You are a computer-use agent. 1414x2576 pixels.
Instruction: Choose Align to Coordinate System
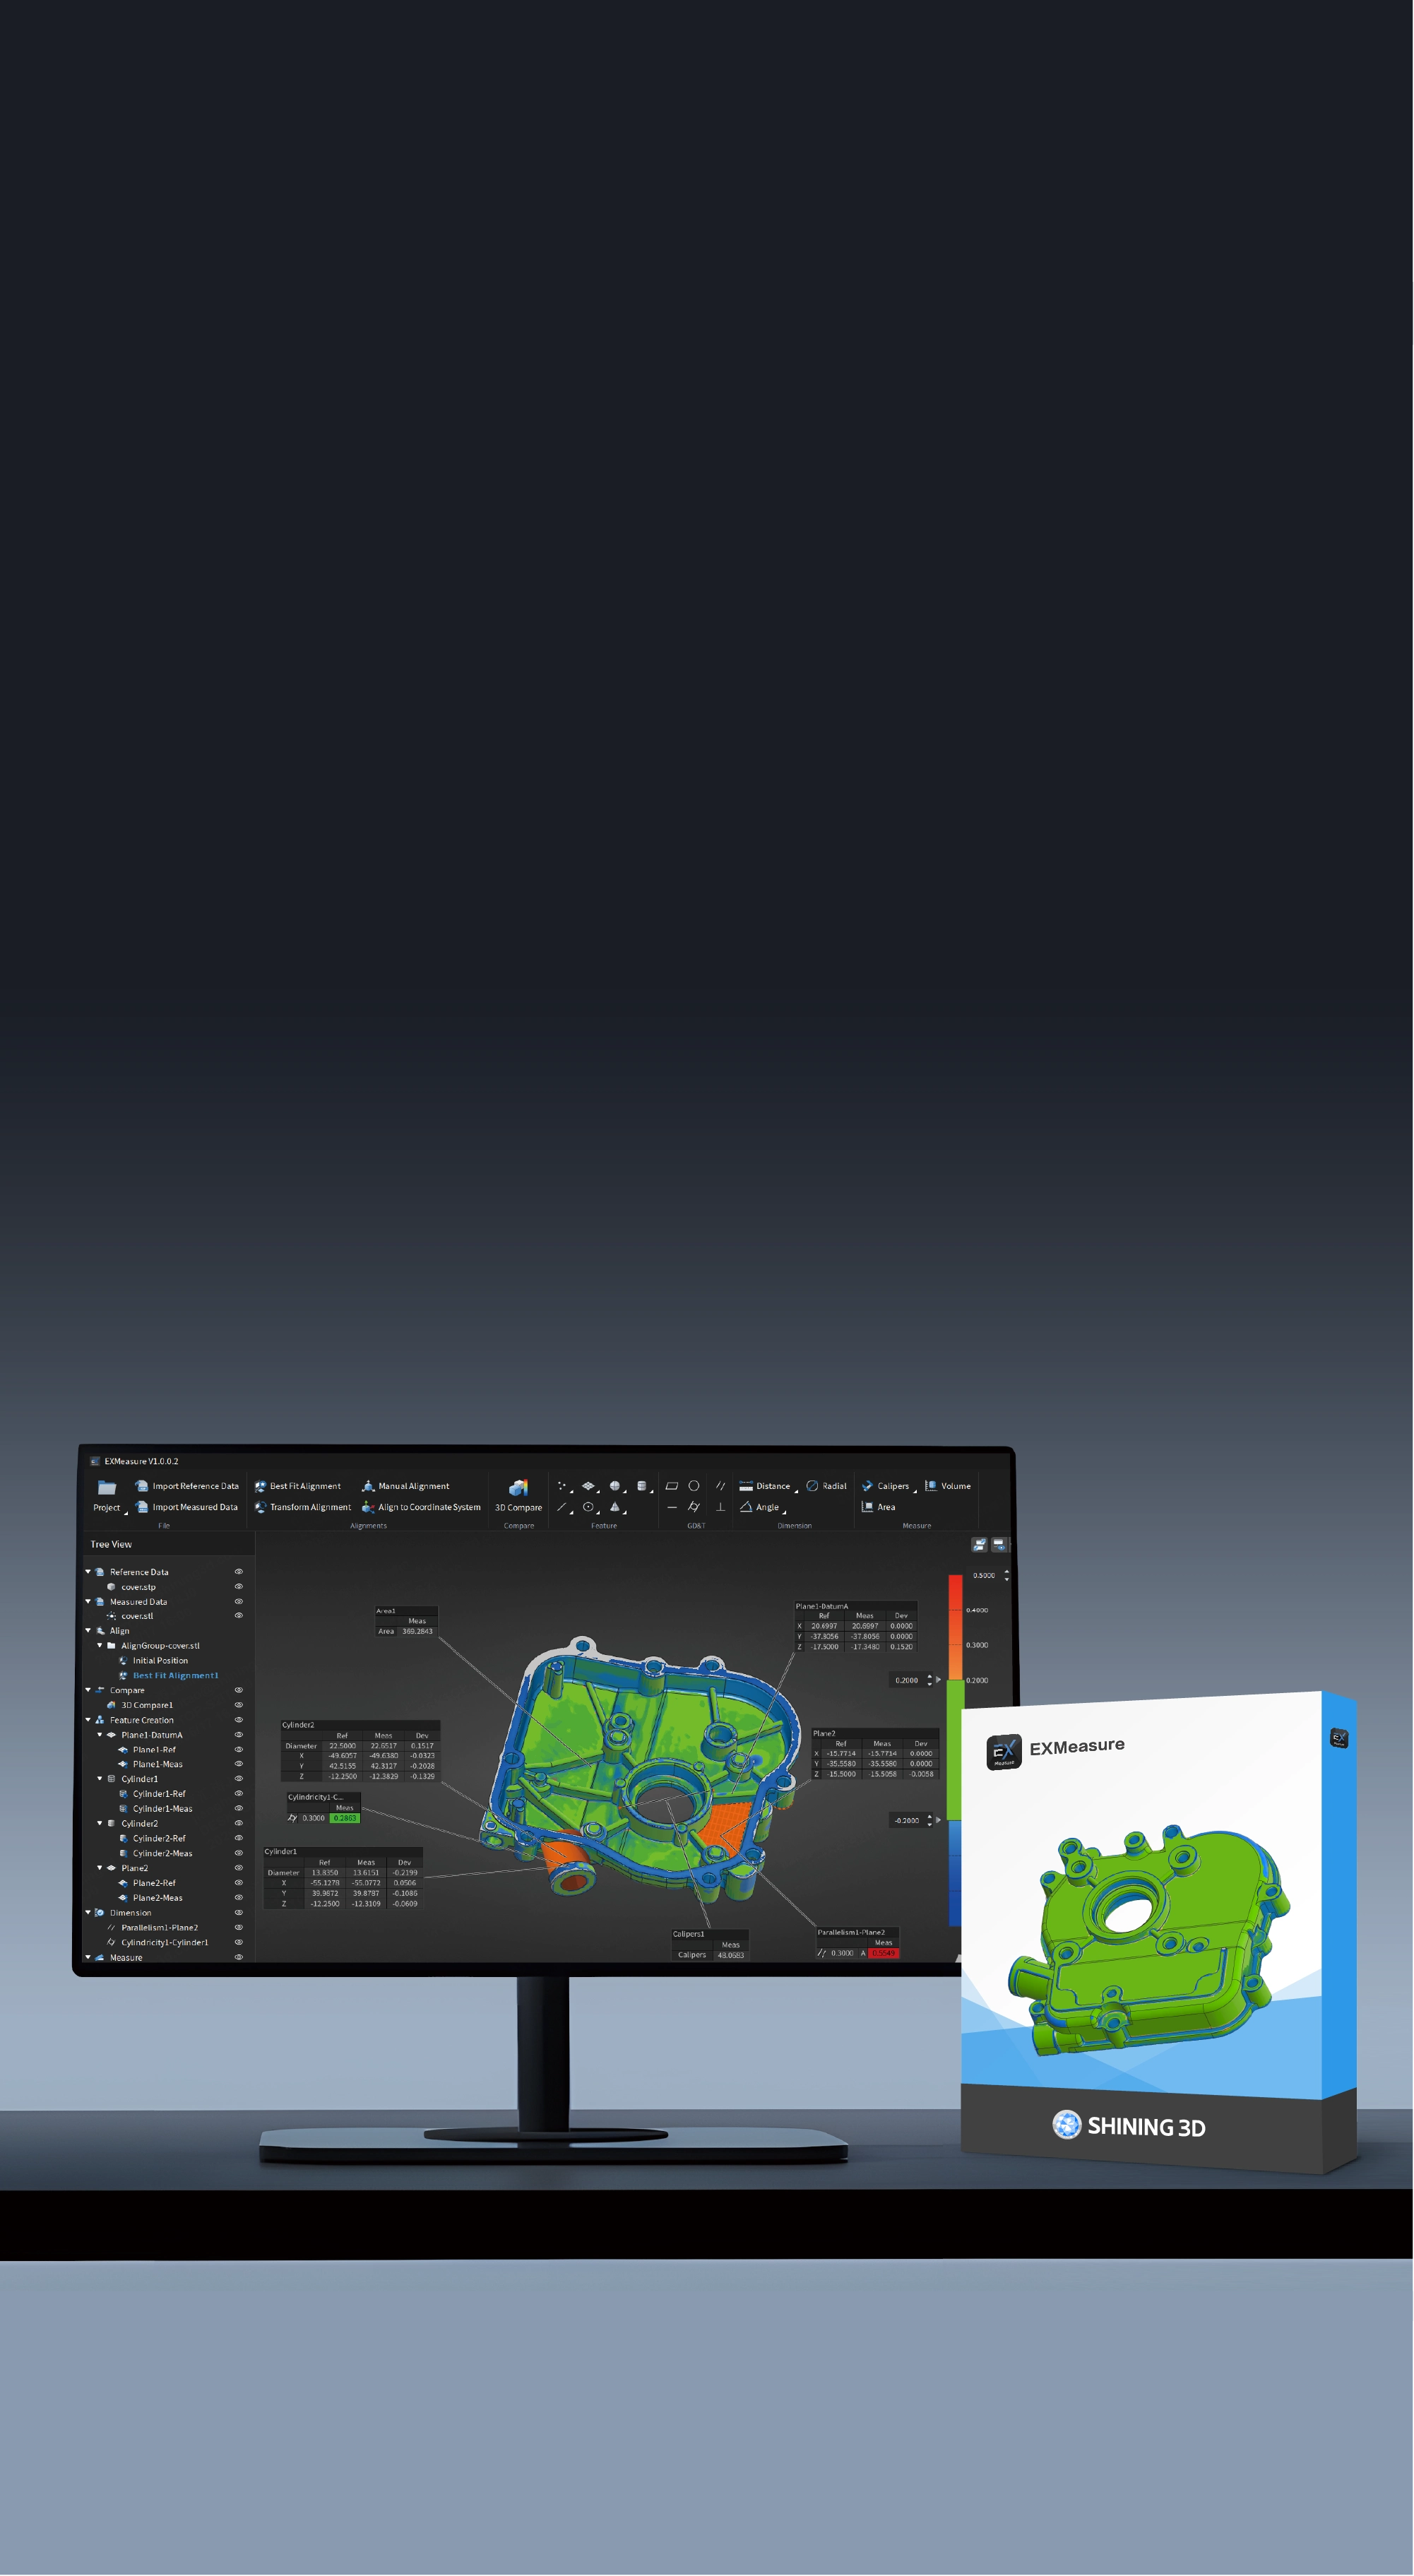(421, 1507)
